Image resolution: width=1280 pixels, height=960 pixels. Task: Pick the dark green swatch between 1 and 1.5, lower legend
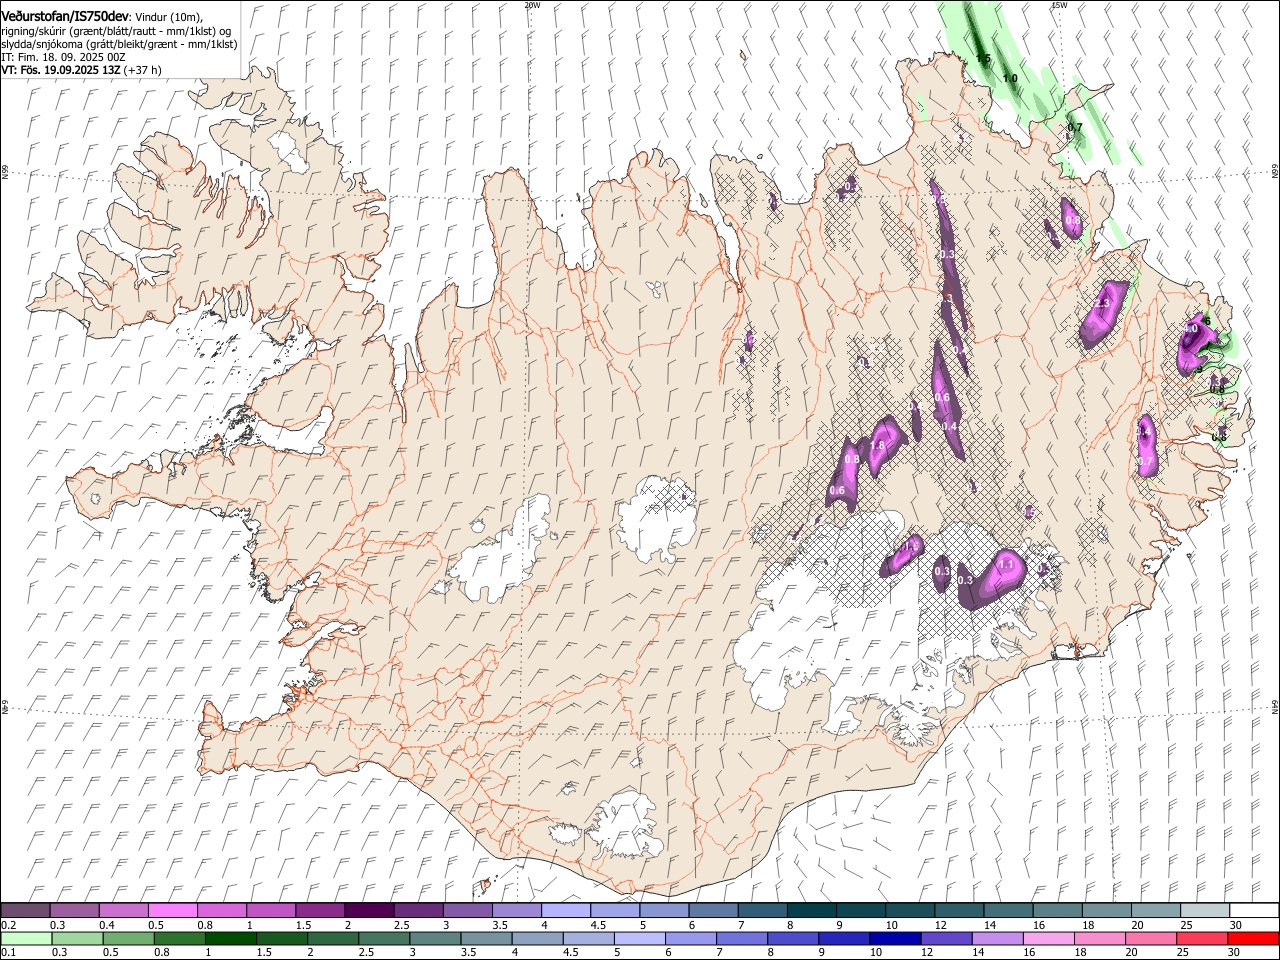pos(230,939)
